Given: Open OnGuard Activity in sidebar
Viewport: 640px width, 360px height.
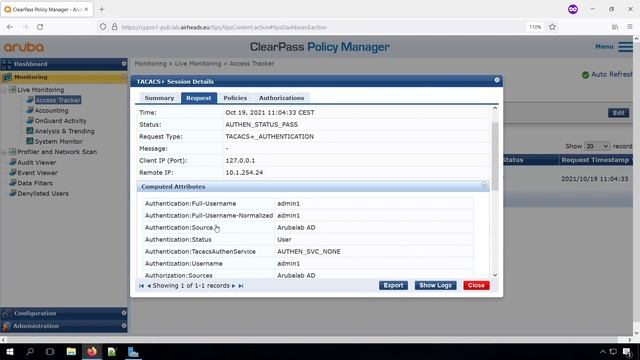Looking at the screenshot, I should click(60, 121).
